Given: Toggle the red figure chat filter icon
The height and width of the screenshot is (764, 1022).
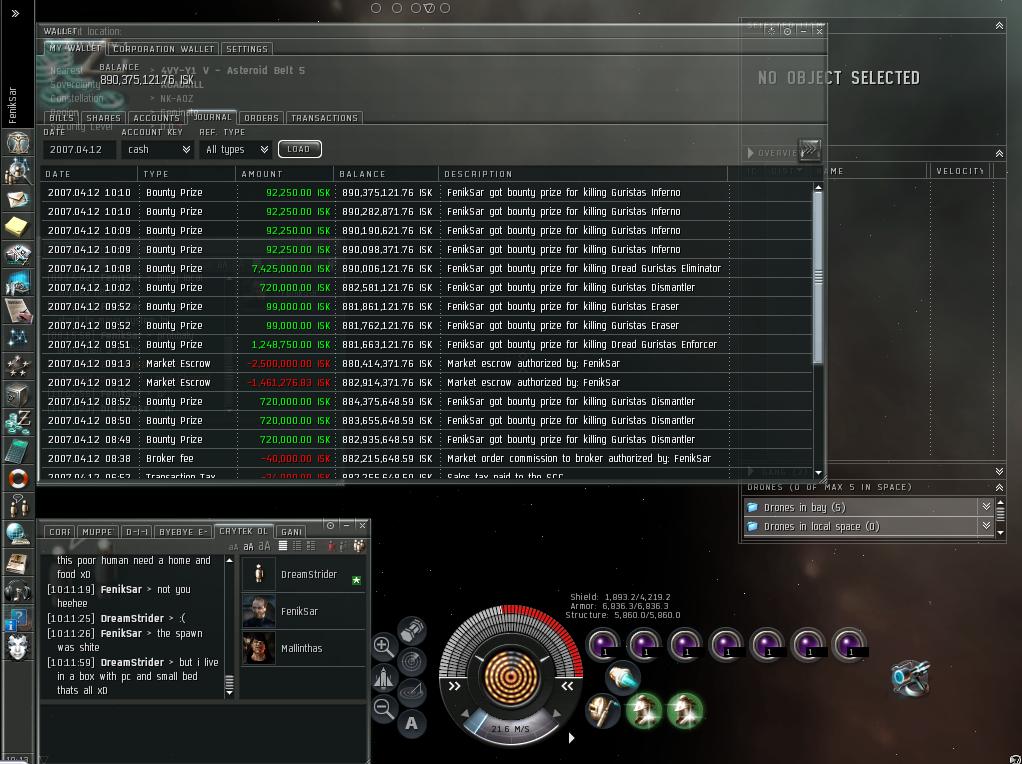Looking at the screenshot, I should coord(331,546).
